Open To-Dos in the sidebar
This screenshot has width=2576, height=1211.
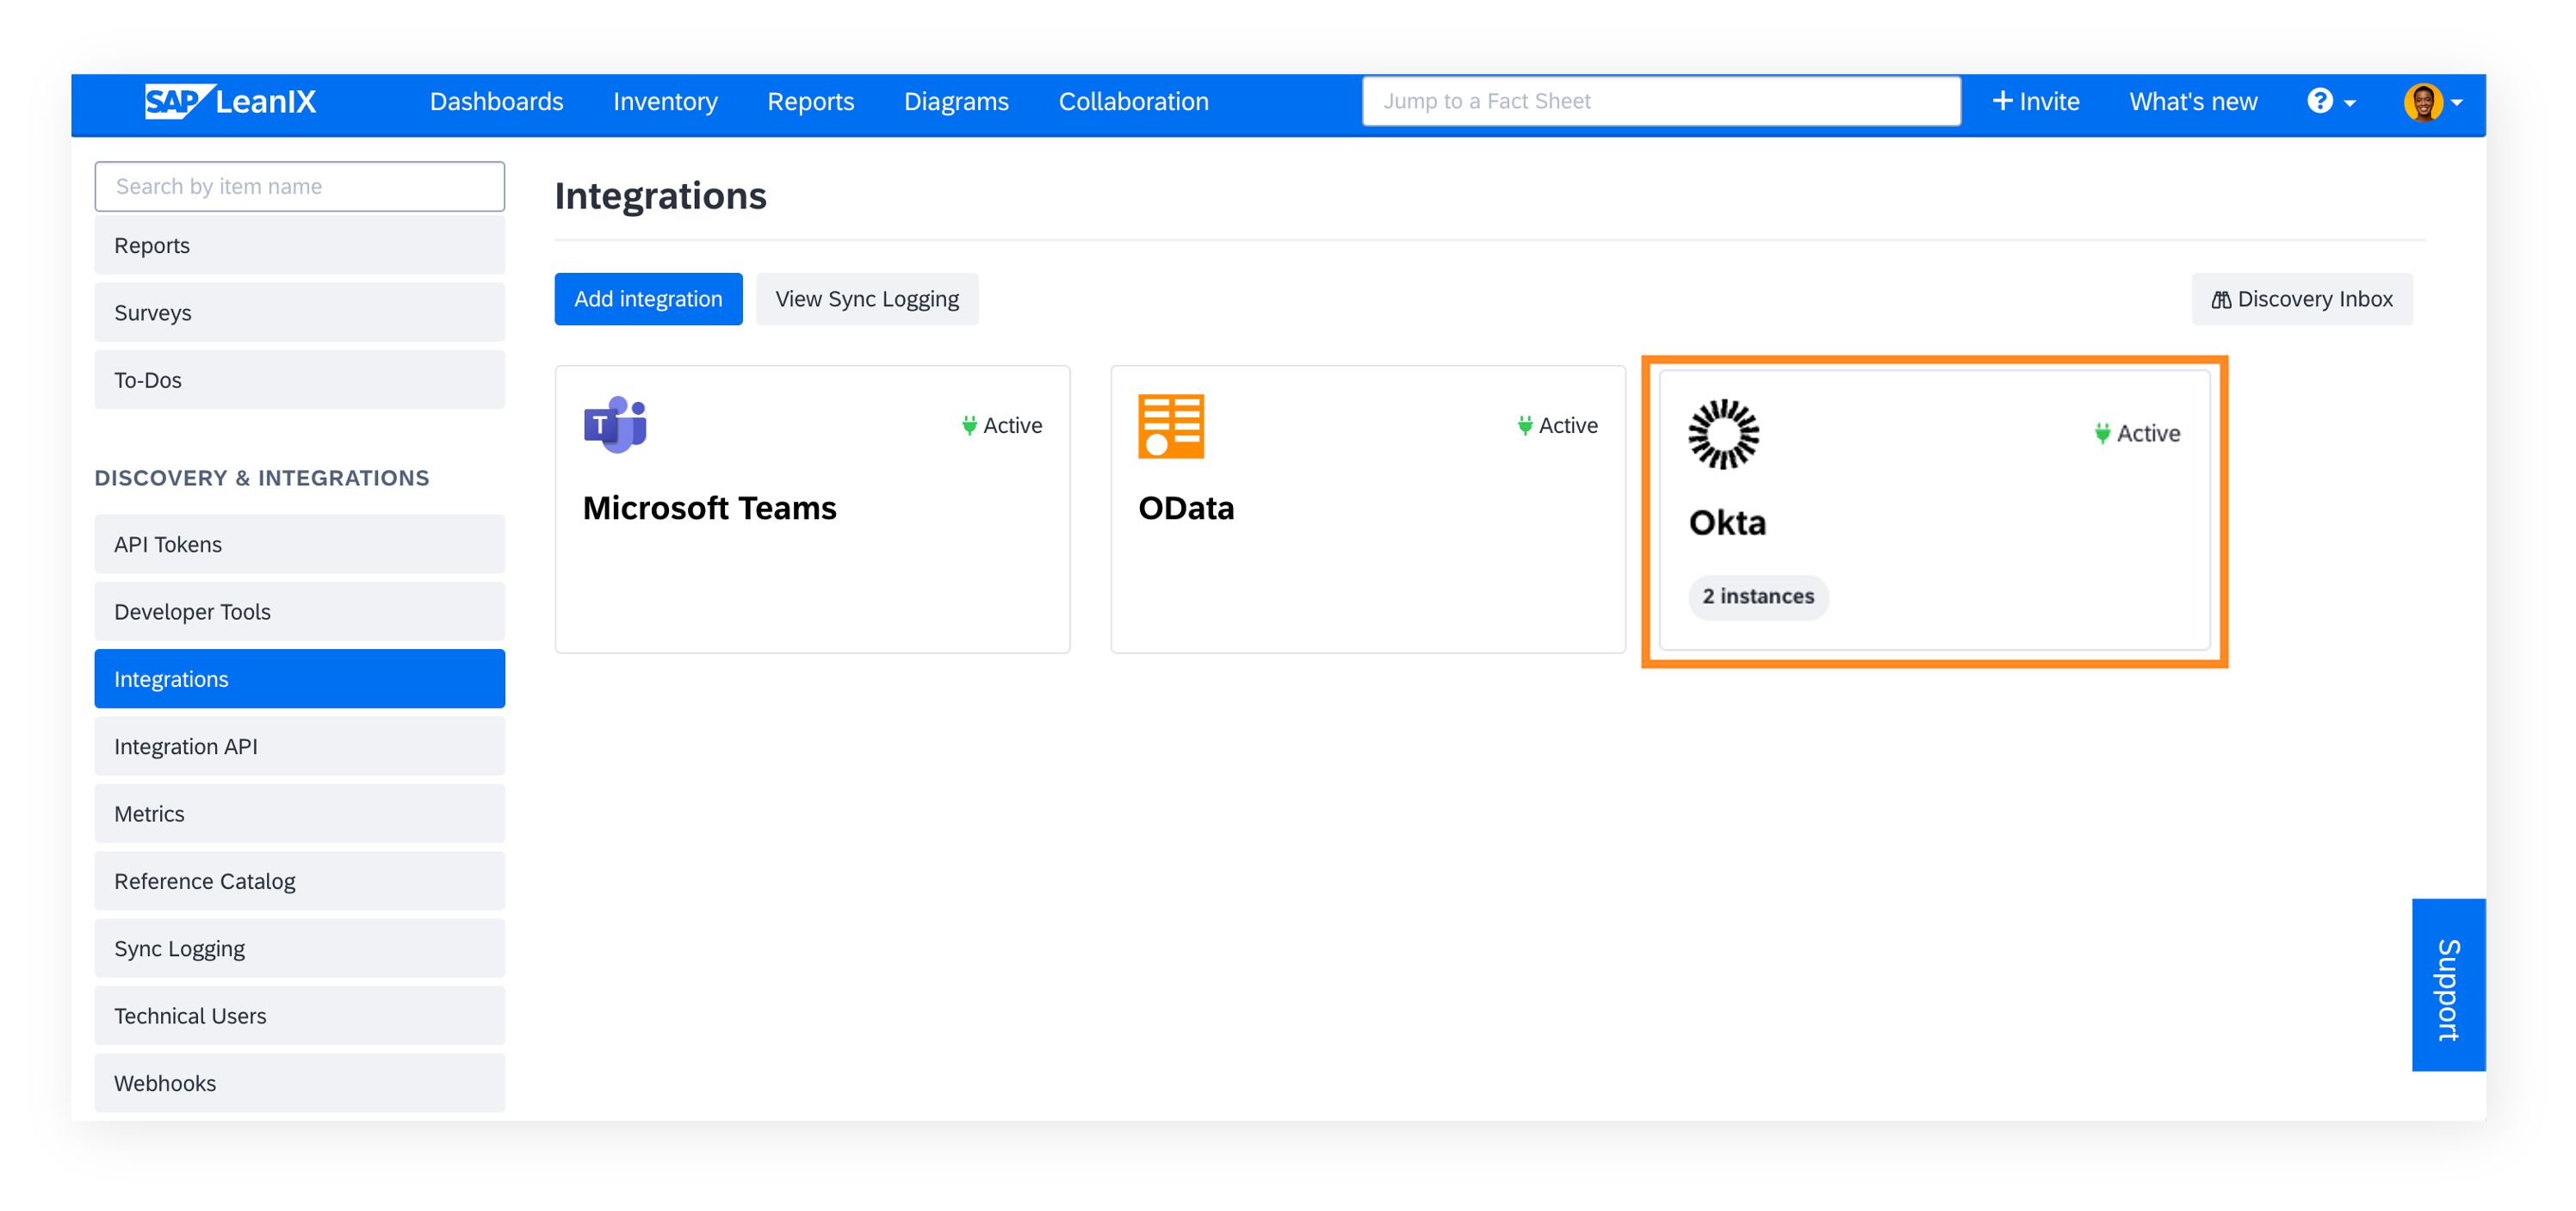(299, 380)
